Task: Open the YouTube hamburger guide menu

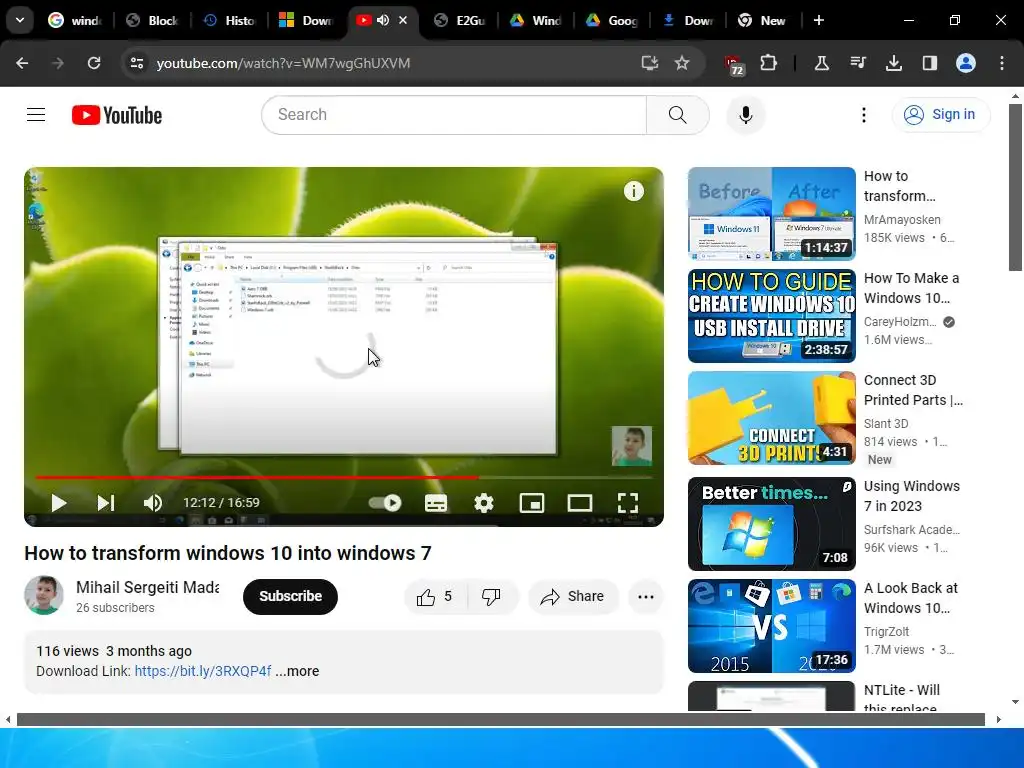Action: tap(36, 115)
